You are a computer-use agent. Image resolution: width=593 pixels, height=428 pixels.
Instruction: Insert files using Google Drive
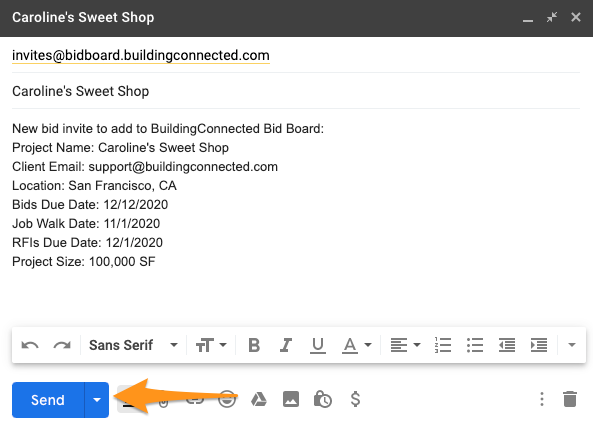[x=259, y=400]
